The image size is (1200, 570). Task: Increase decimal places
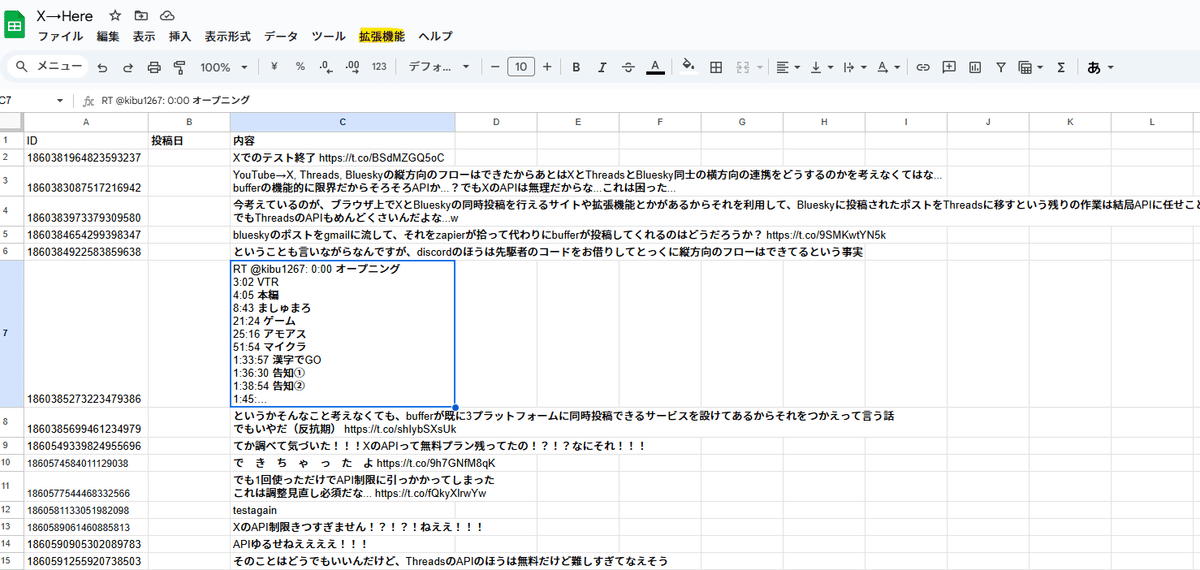[352, 67]
